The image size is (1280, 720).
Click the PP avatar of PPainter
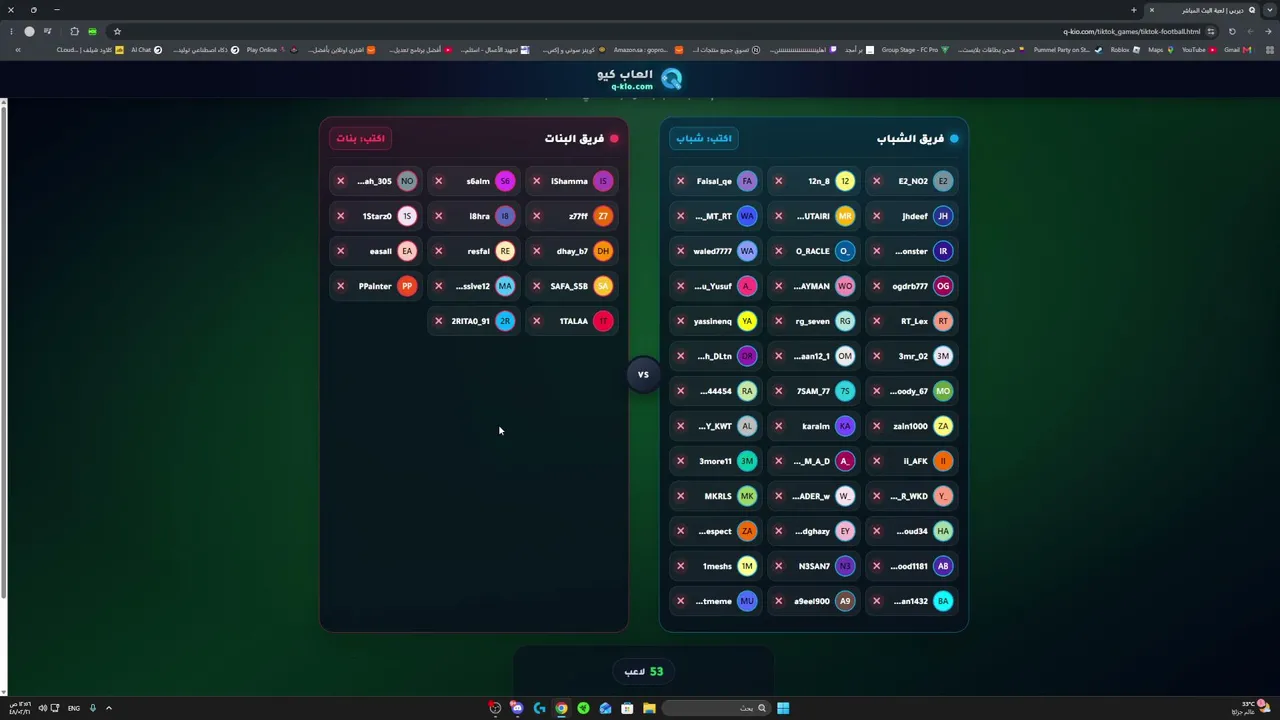[x=407, y=286]
